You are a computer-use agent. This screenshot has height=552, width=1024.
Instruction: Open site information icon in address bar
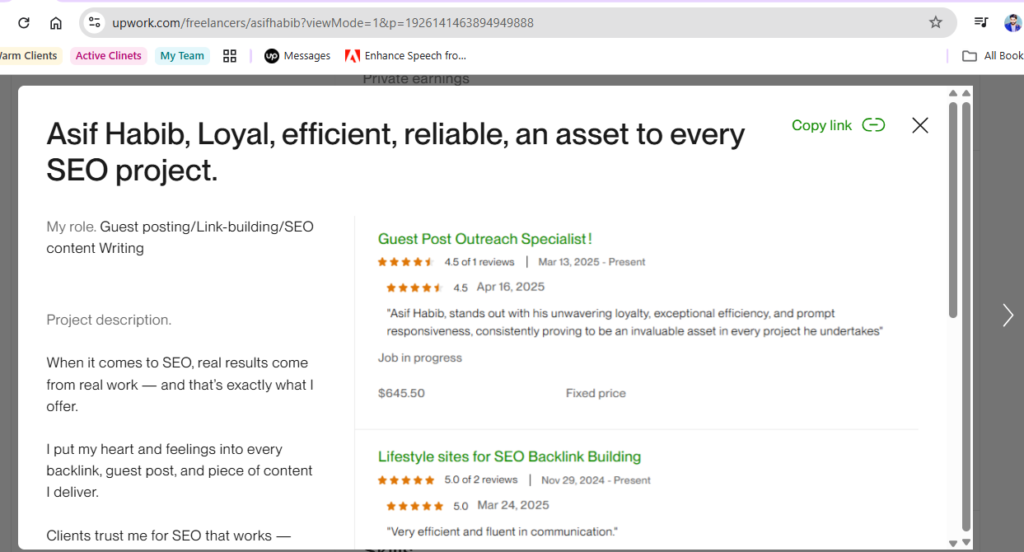pyautogui.click(x=94, y=22)
